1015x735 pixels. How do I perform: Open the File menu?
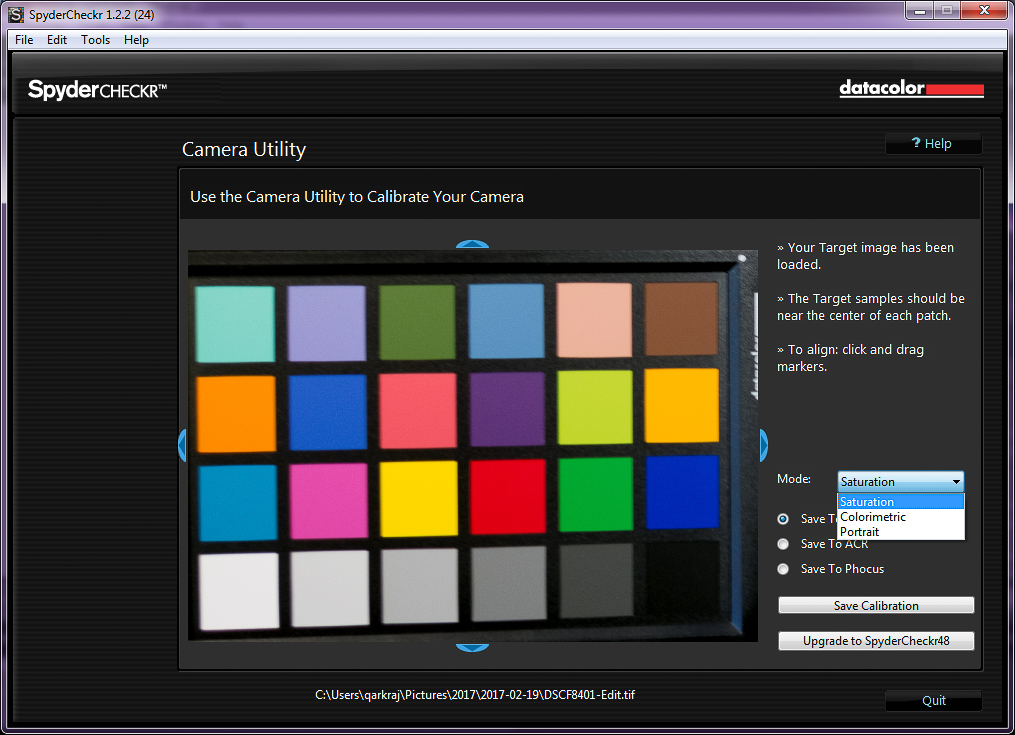[24, 40]
